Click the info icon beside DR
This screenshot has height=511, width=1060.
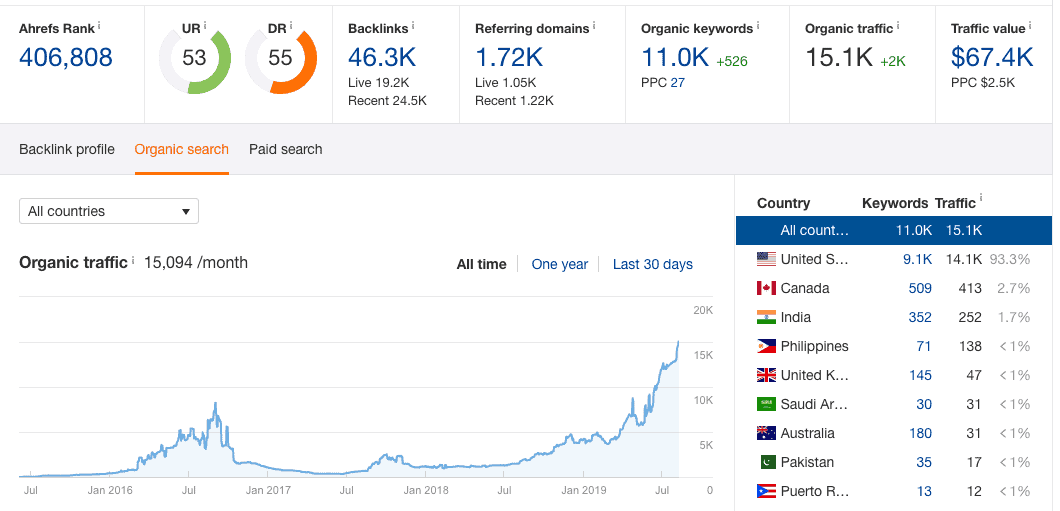click(291, 26)
